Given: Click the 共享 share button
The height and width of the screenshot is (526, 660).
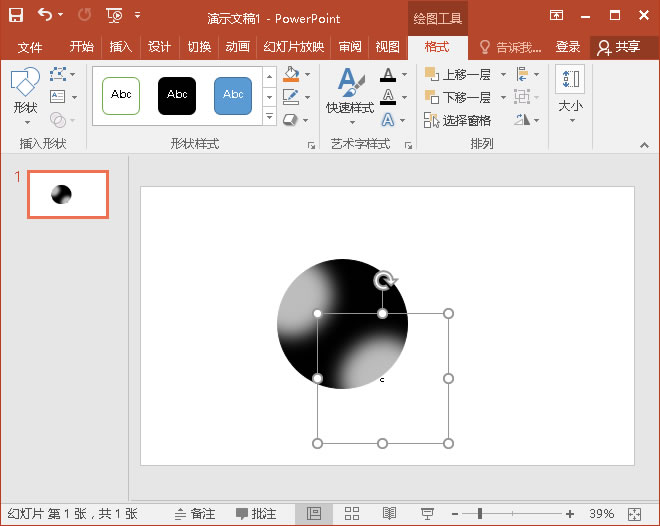Looking at the screenshot, I should pyautogui.click(x=618, y=47).
